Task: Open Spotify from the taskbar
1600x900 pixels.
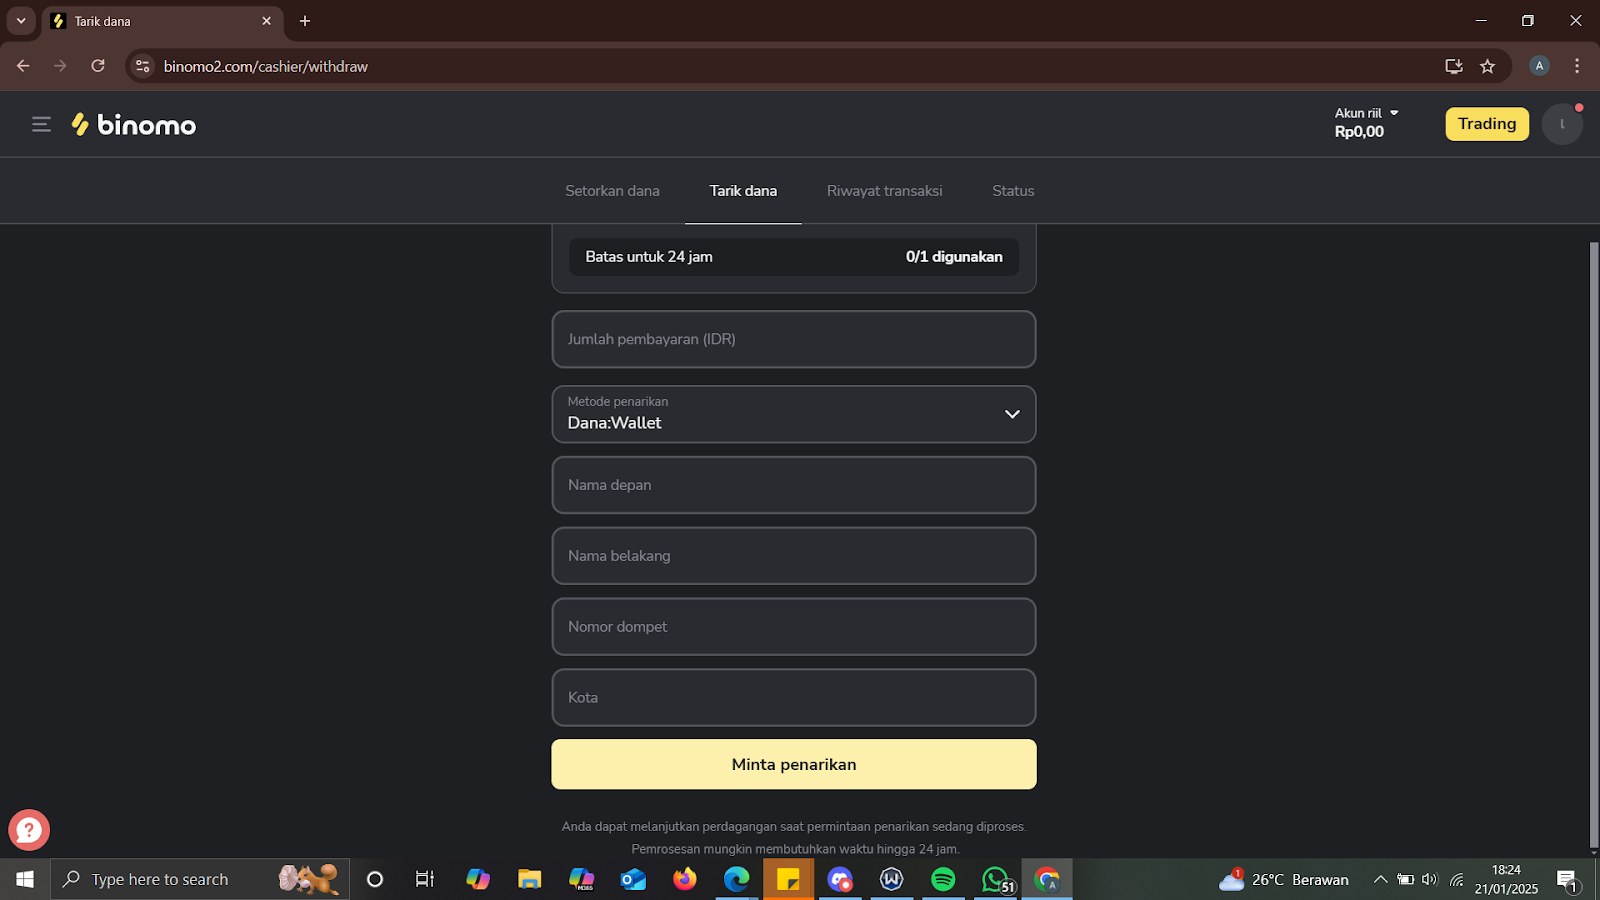Action: click(x=943, y=879)
